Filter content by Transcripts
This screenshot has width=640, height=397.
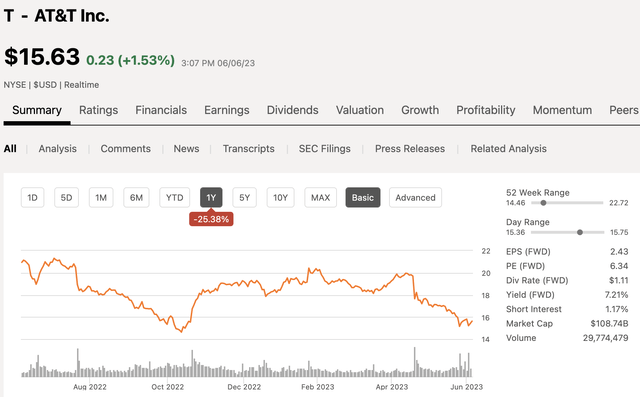click(249, 149)
